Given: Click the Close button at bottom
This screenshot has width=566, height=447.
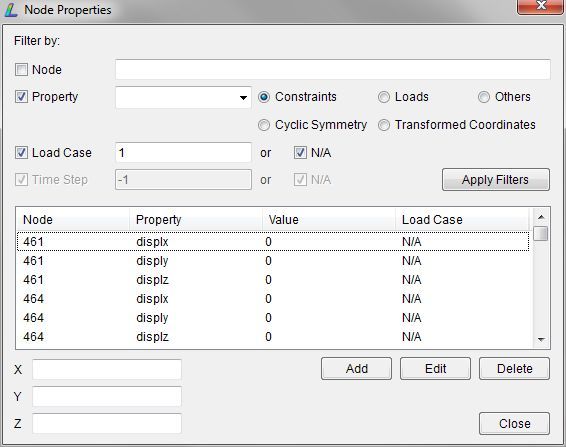Looking at the screenshot, I should 514,424.
